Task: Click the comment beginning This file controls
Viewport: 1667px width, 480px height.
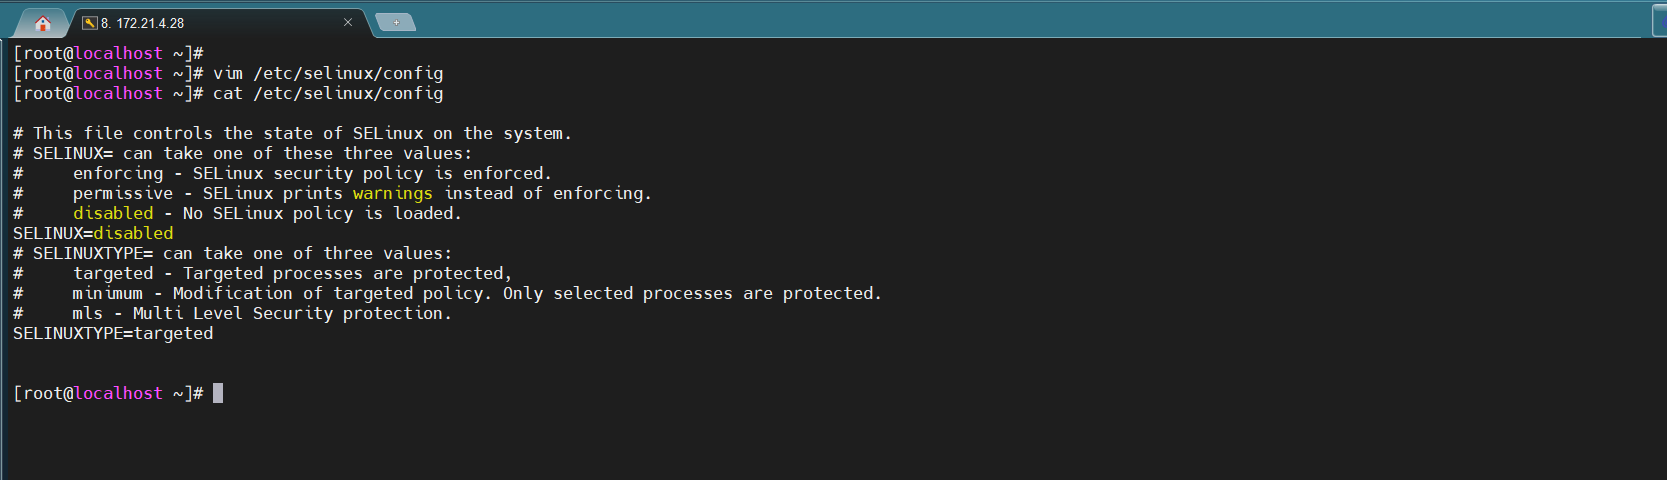Action: [292, 133]
